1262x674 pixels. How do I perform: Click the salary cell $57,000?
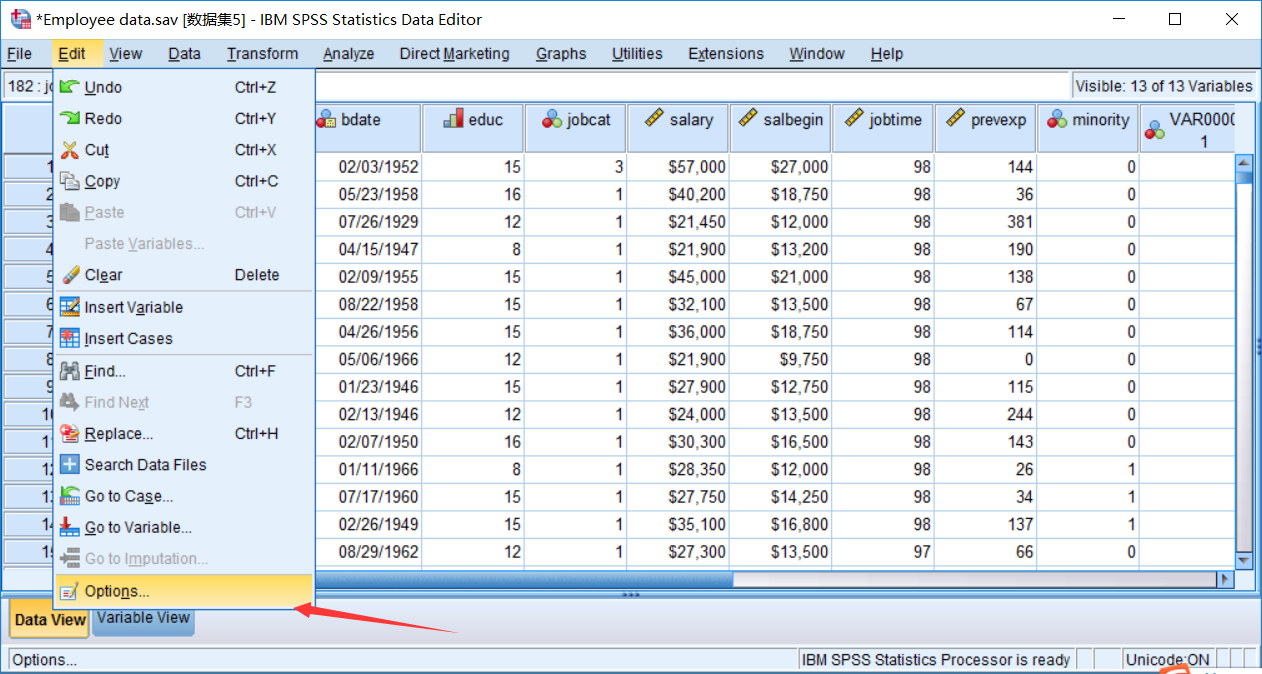tap(677, 167)
